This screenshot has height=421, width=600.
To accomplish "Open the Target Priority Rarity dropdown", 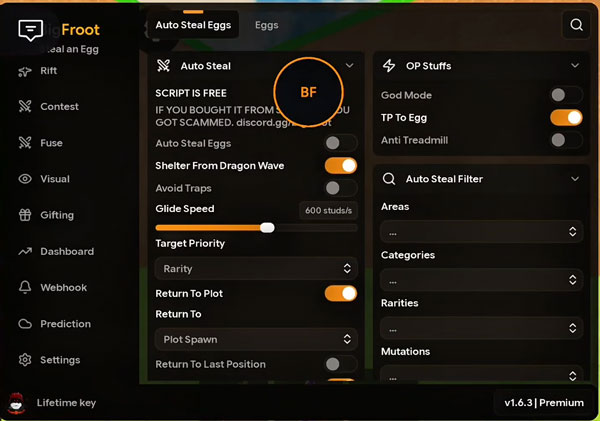I will click(x=256, y=269).
